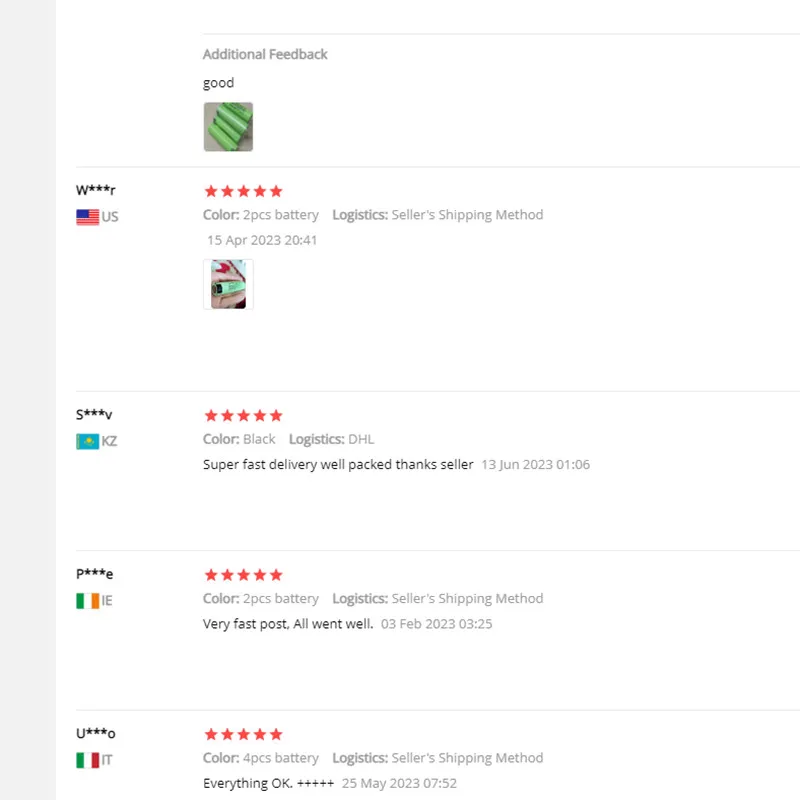The height and width of the screenshot is (800, 800).
Task: Click P***e's five-star rating
Action: pos(243,575)
